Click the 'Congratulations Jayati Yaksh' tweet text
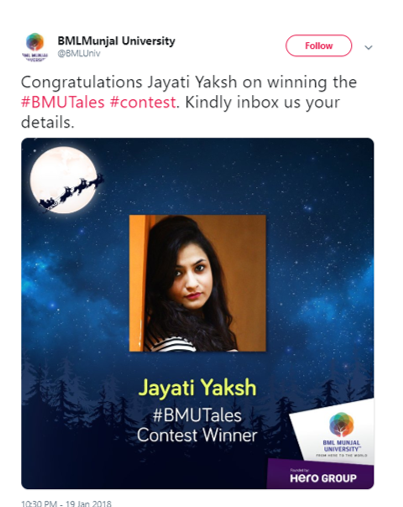 pos(129,82)
